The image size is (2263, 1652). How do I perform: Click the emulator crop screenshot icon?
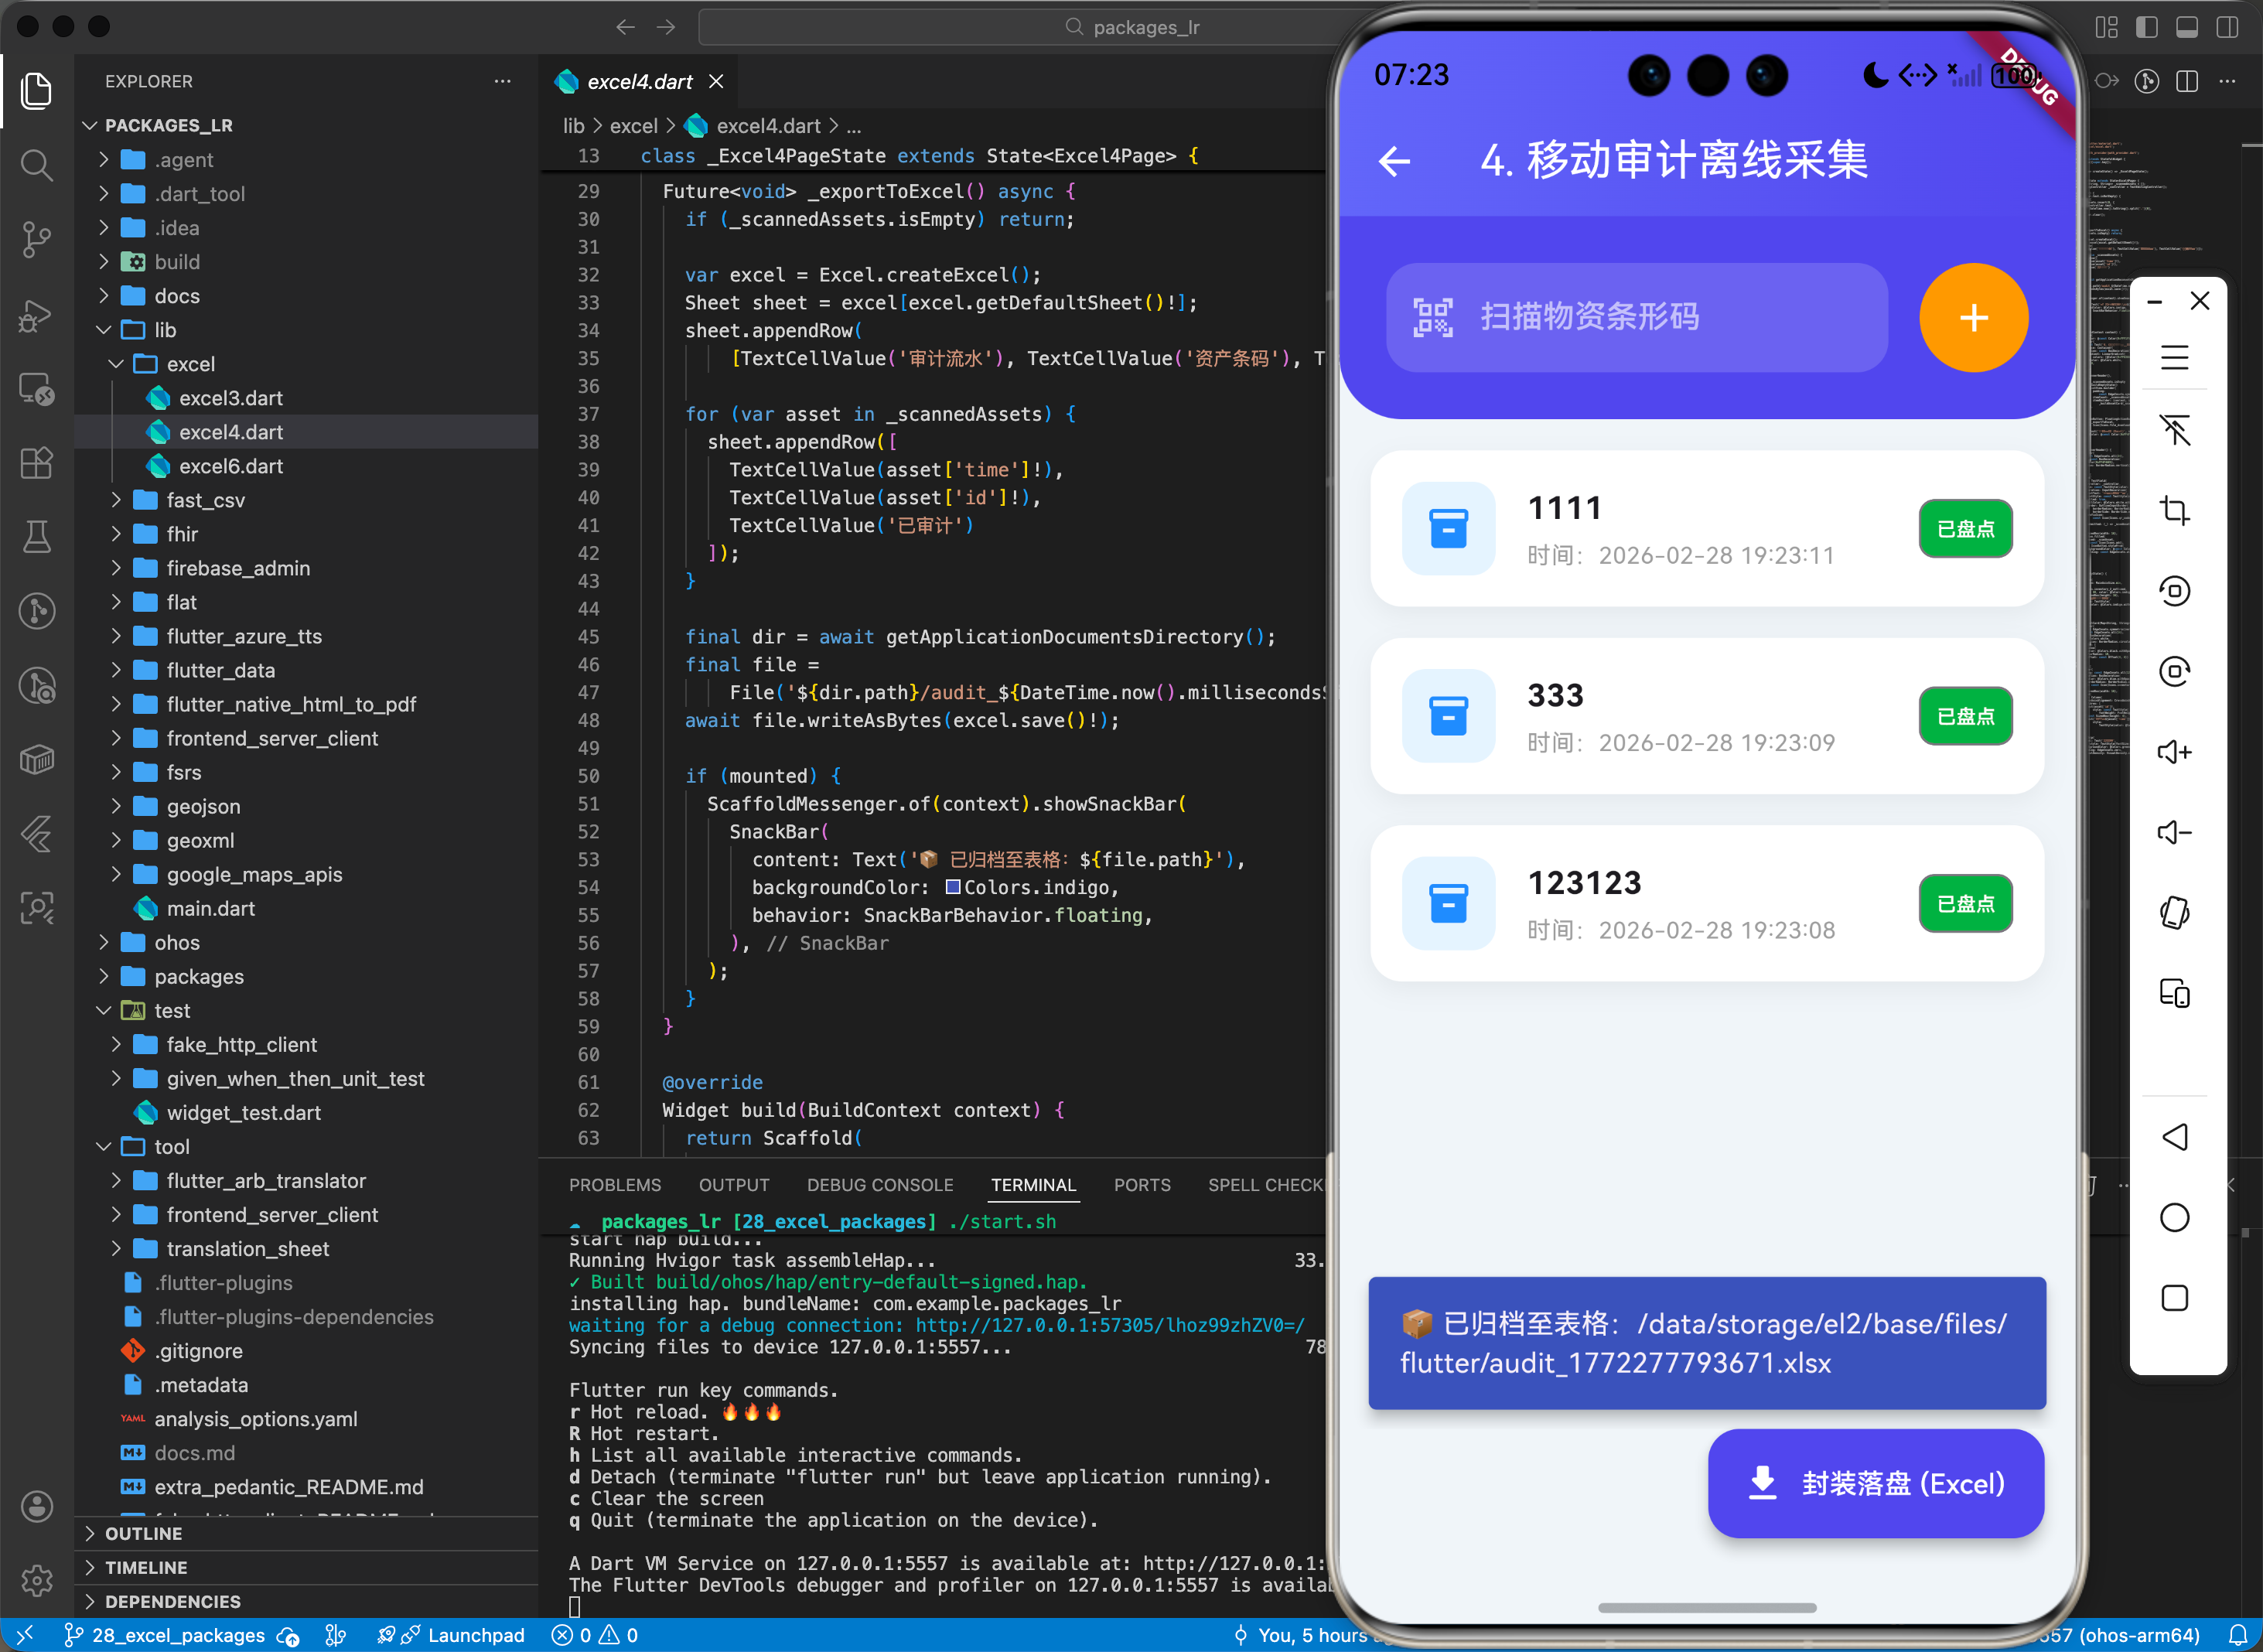tap(2174, 510)
